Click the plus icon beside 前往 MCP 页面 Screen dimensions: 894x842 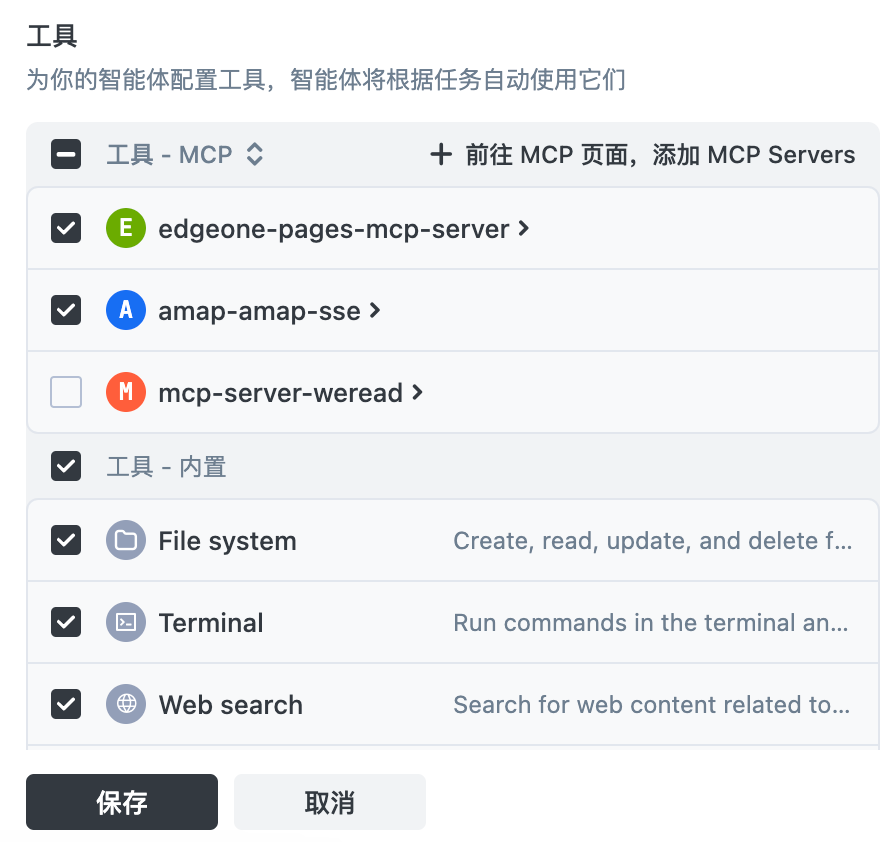point(441,154)
